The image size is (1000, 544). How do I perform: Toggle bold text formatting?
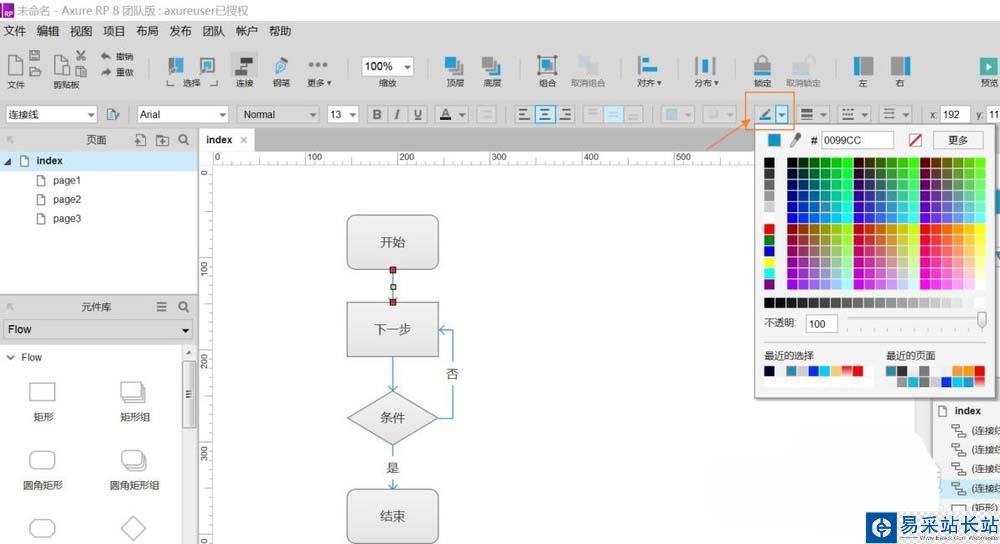point(377,114)
